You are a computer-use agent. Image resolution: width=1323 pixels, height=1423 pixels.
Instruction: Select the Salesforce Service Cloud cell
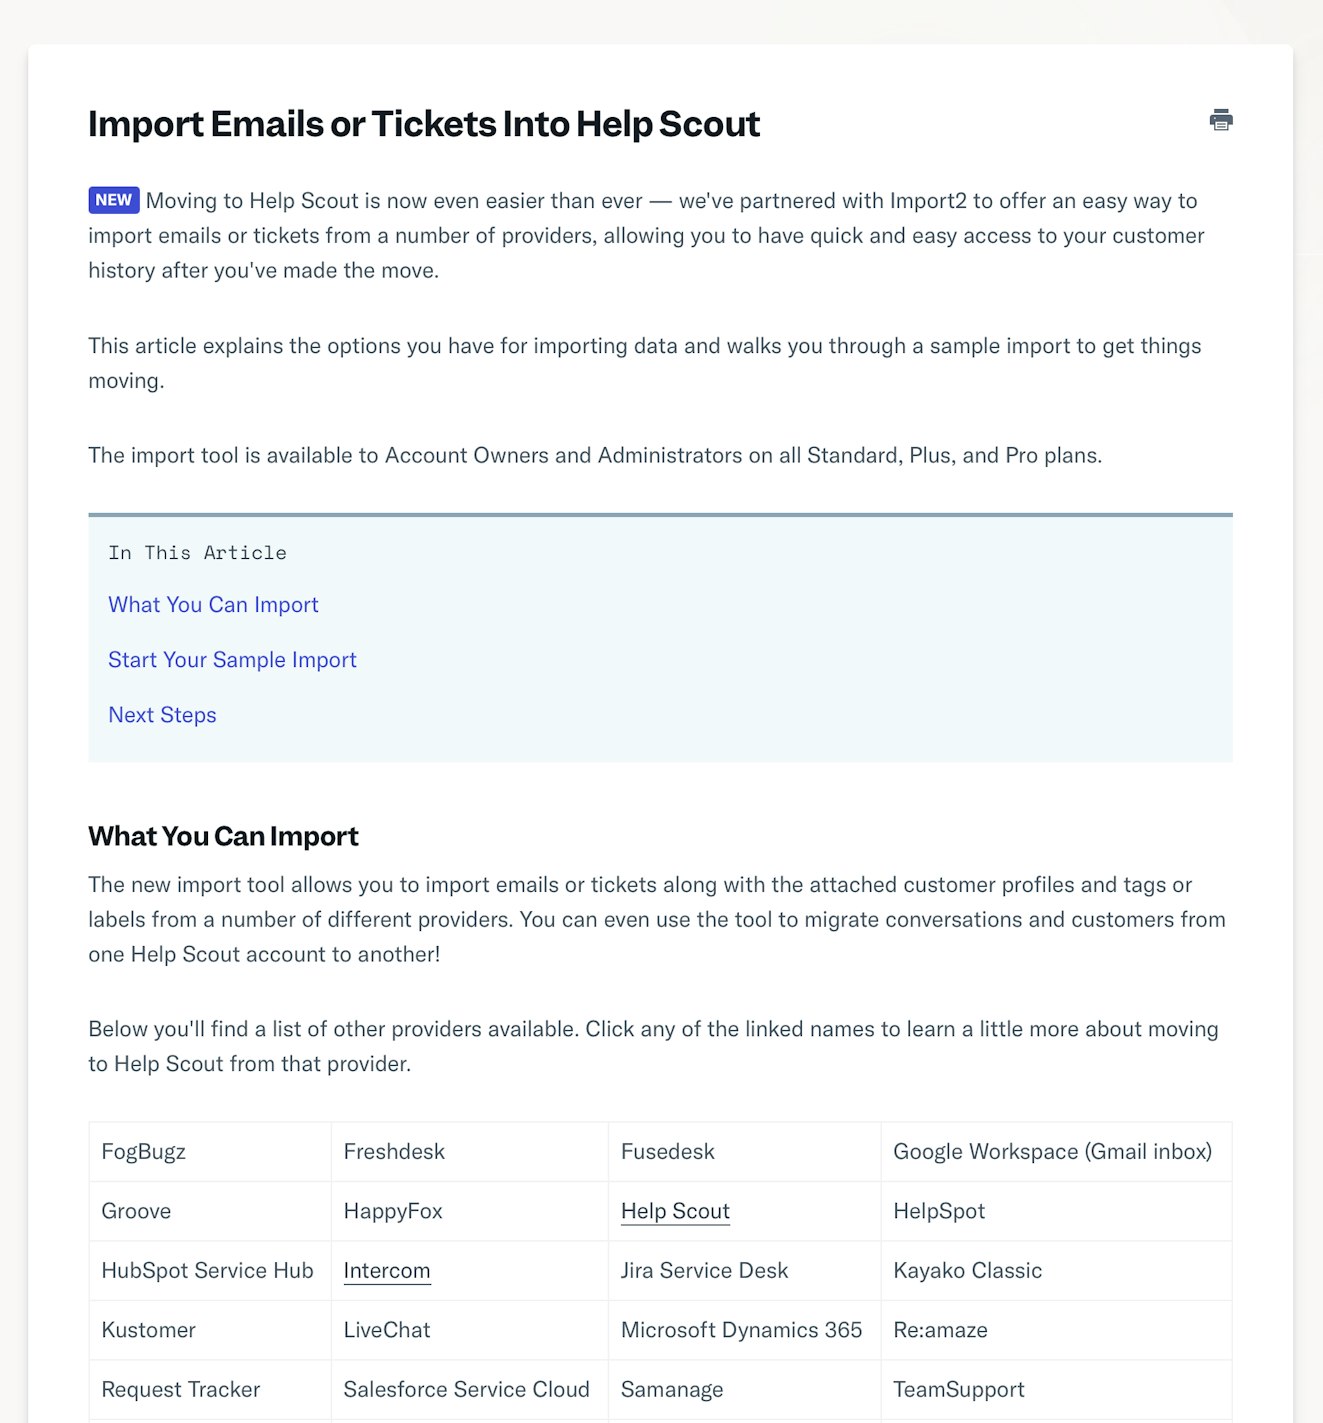tap(466, 1390)
